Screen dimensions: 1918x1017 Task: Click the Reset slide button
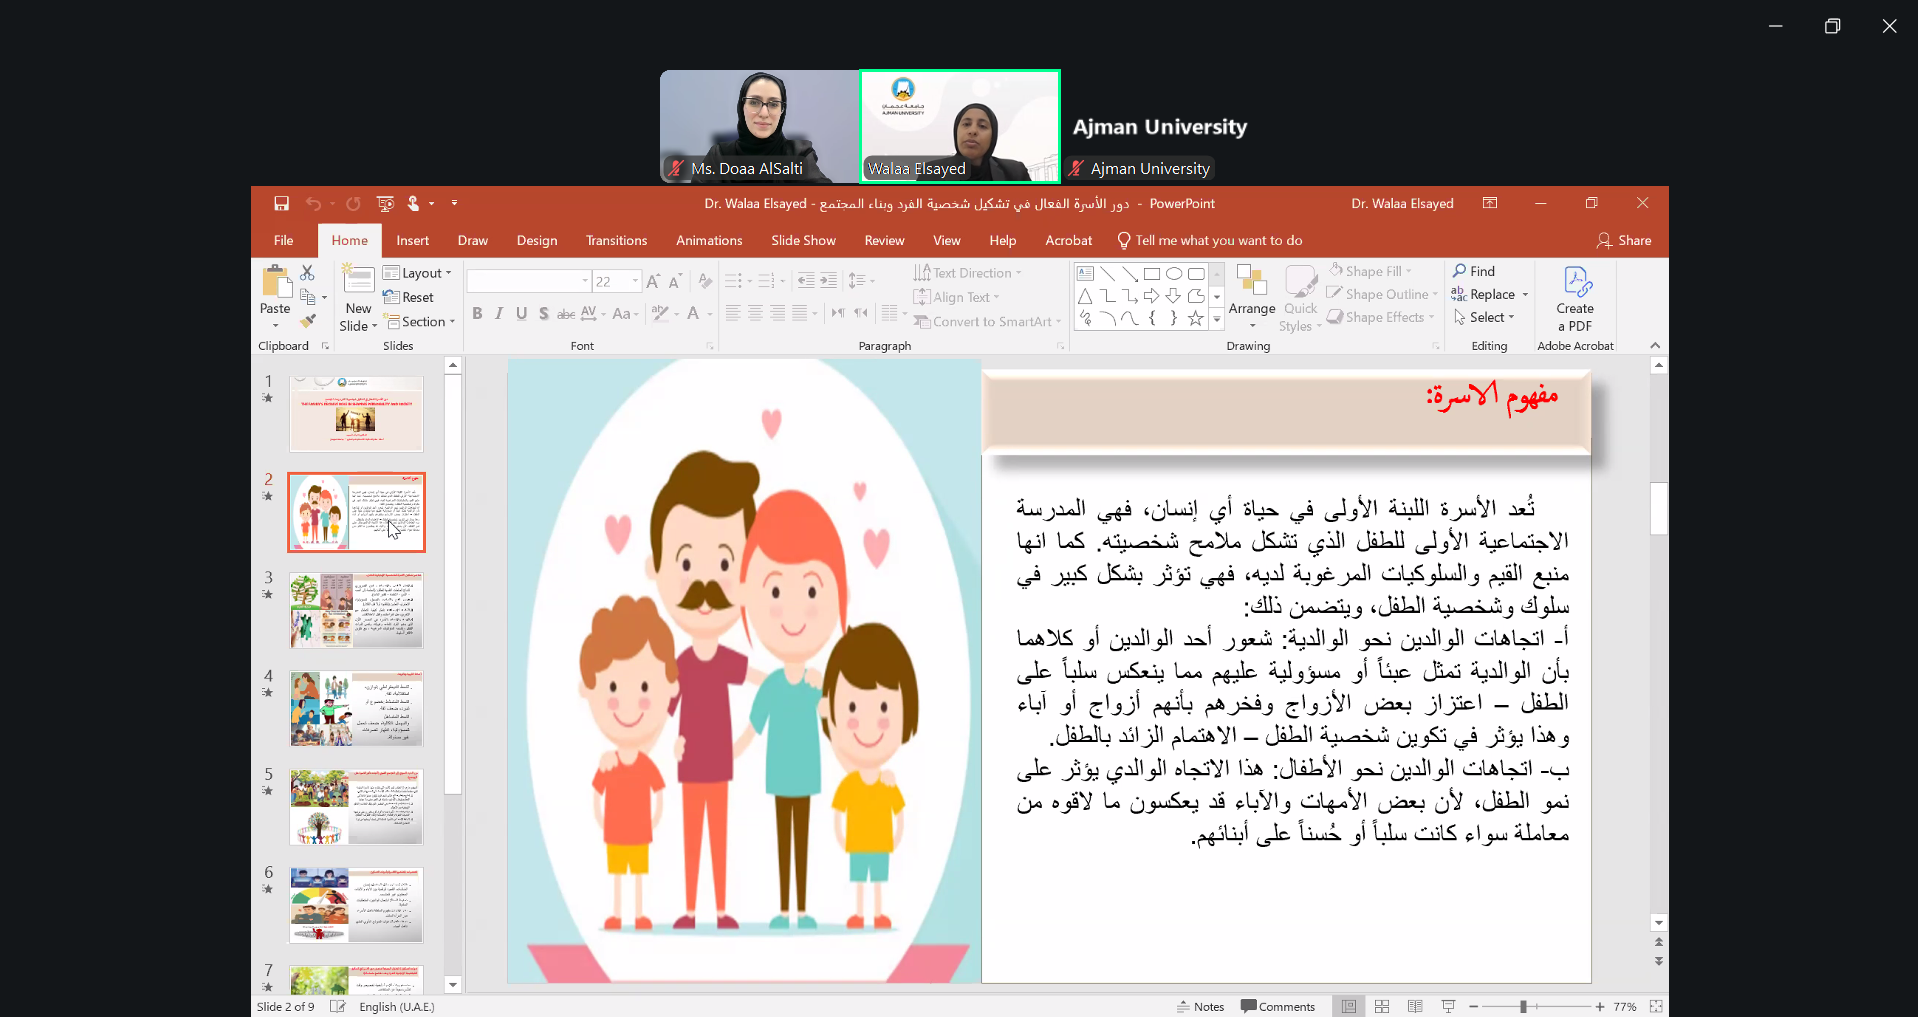409,297
